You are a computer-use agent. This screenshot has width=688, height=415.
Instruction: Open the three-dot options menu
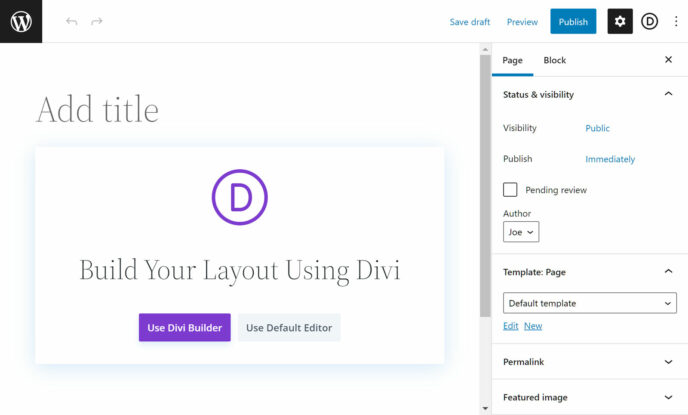676,21
